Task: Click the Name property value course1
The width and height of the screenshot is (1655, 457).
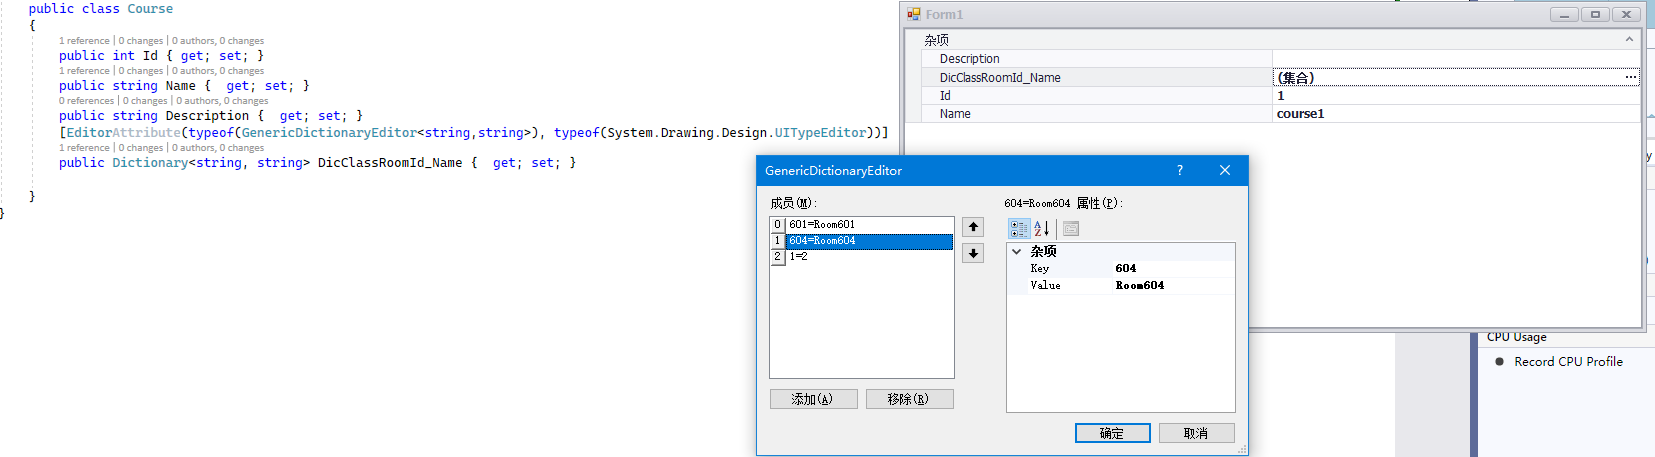Action: [x=1454, y=114]
